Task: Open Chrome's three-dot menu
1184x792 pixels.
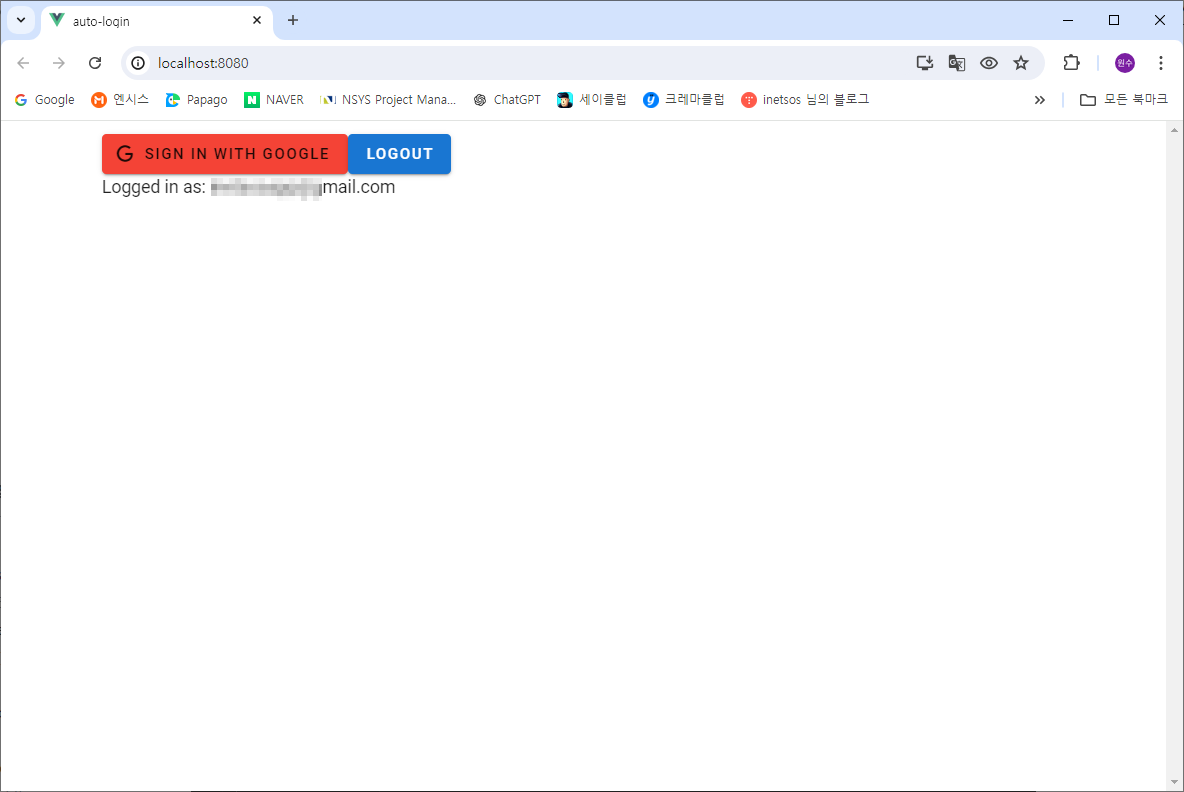Action: pyautogui.click(x=1161, y=63)
